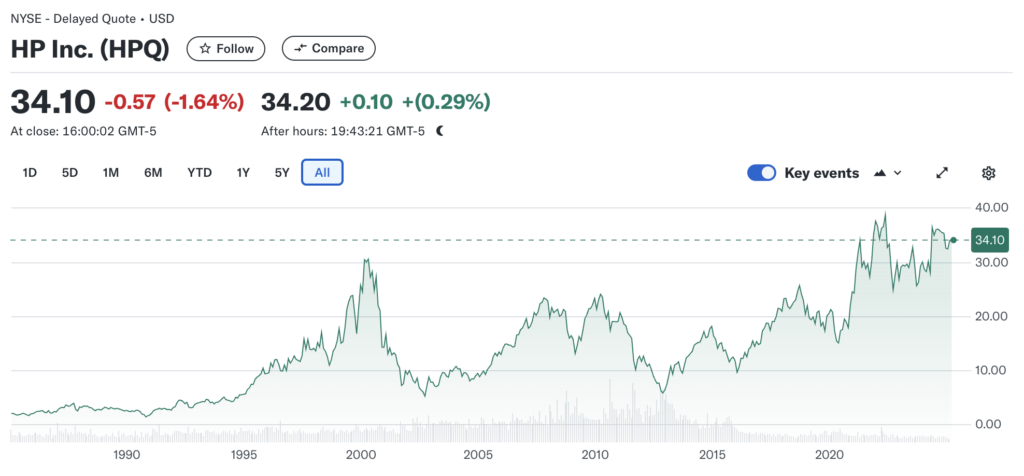The image size is (1024, 476).
Task: Click the HP Inc. (HPQ) title
Action: [x=91, y=48]
